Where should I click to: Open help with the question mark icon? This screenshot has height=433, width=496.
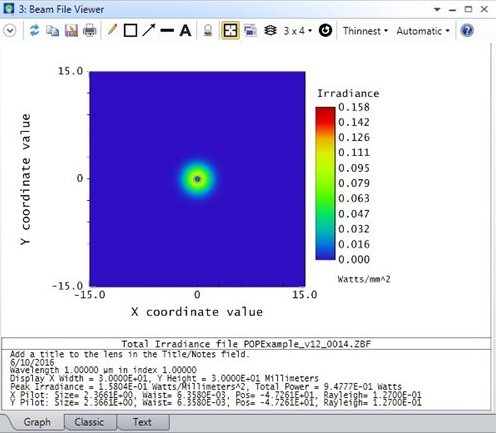point(467,31)
